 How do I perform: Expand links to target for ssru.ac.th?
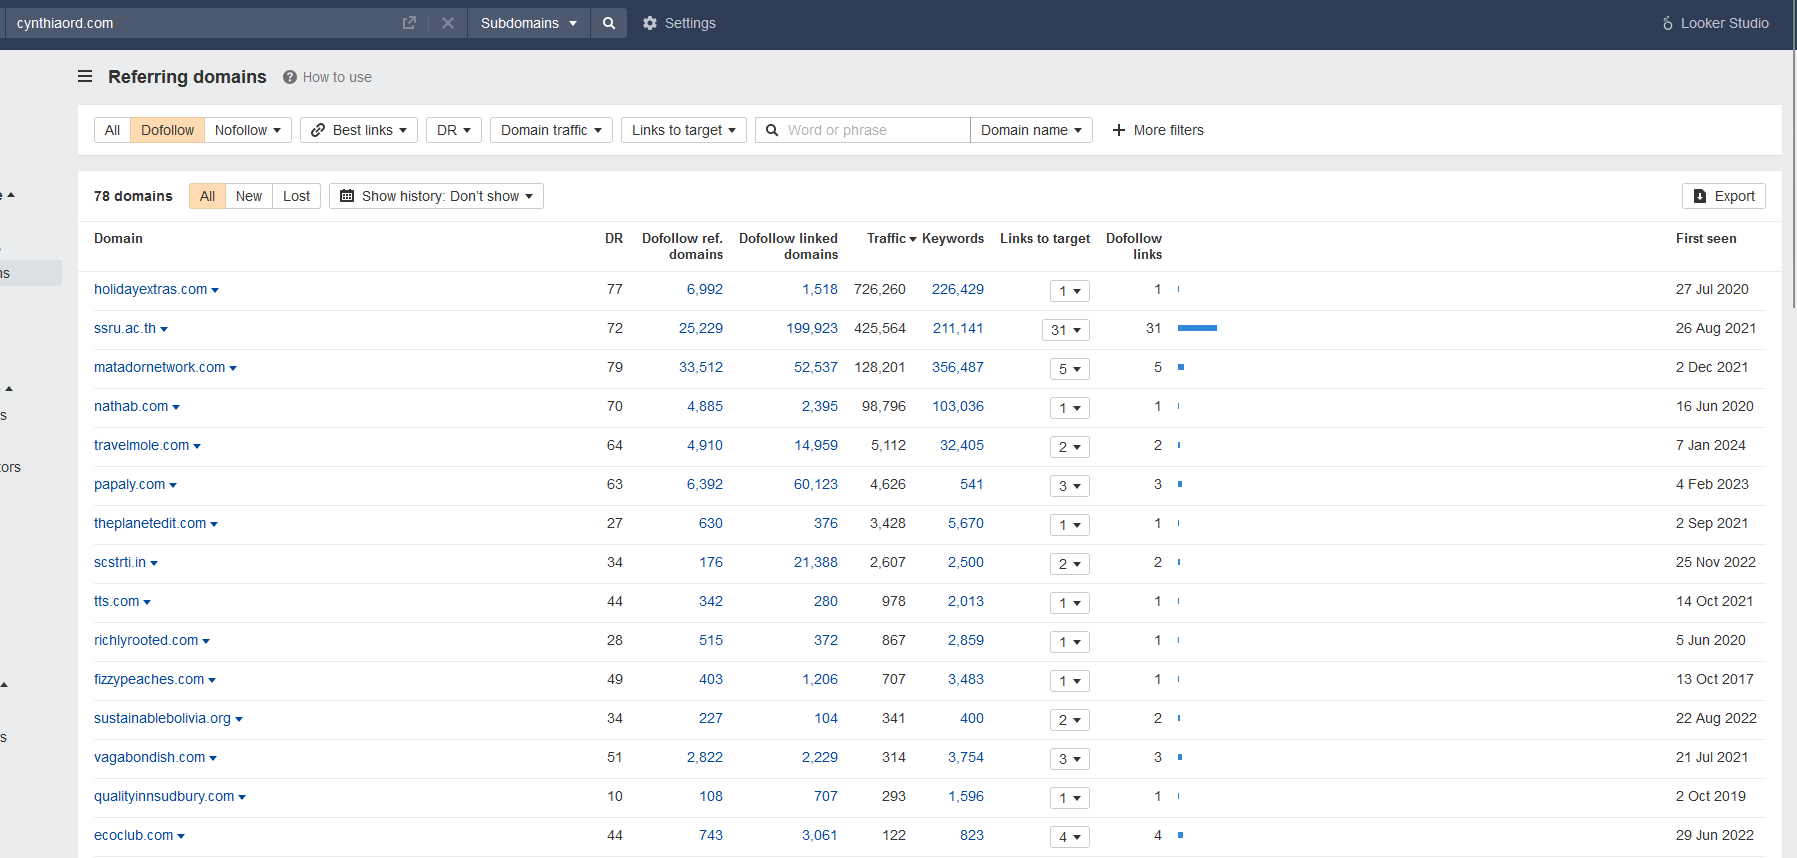1065,330
